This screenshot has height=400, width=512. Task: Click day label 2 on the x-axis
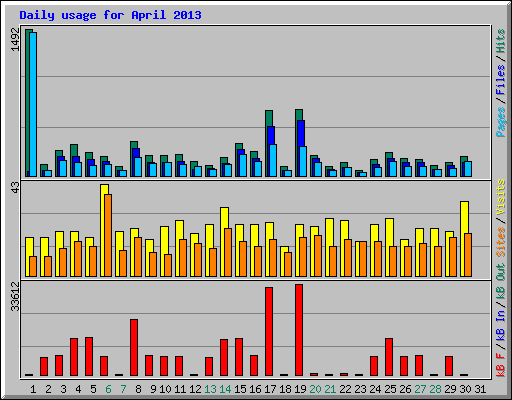pyautogui.click(x=48, y=389)
